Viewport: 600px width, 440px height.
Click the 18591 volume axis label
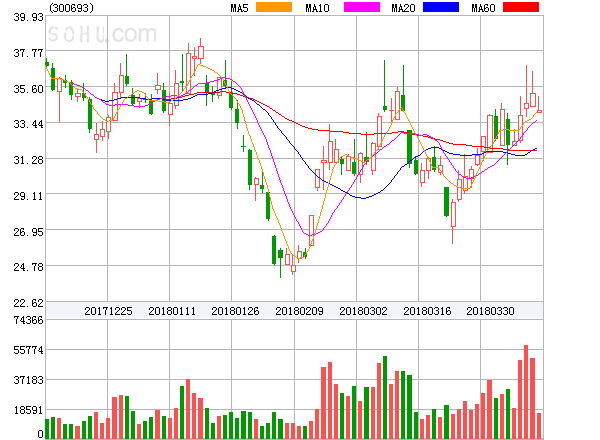tap(28, 410)
